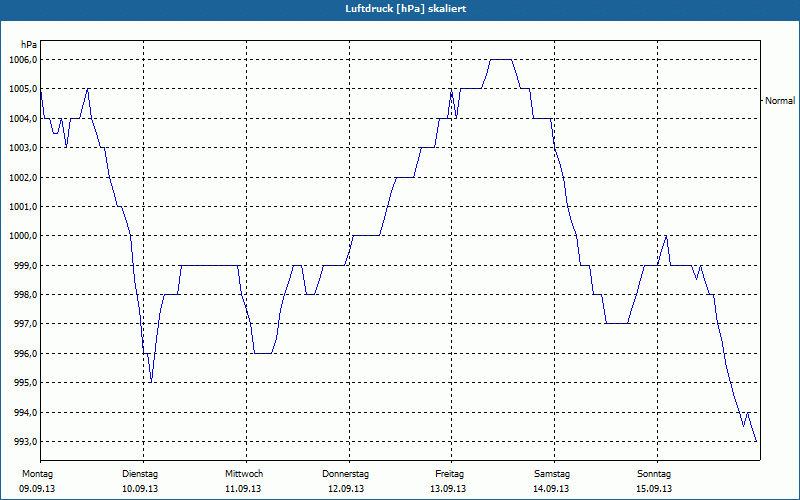Select the 1002,0 axis value
The height and width of the screenshot is (500, 800).
click(x=23, y=178)
